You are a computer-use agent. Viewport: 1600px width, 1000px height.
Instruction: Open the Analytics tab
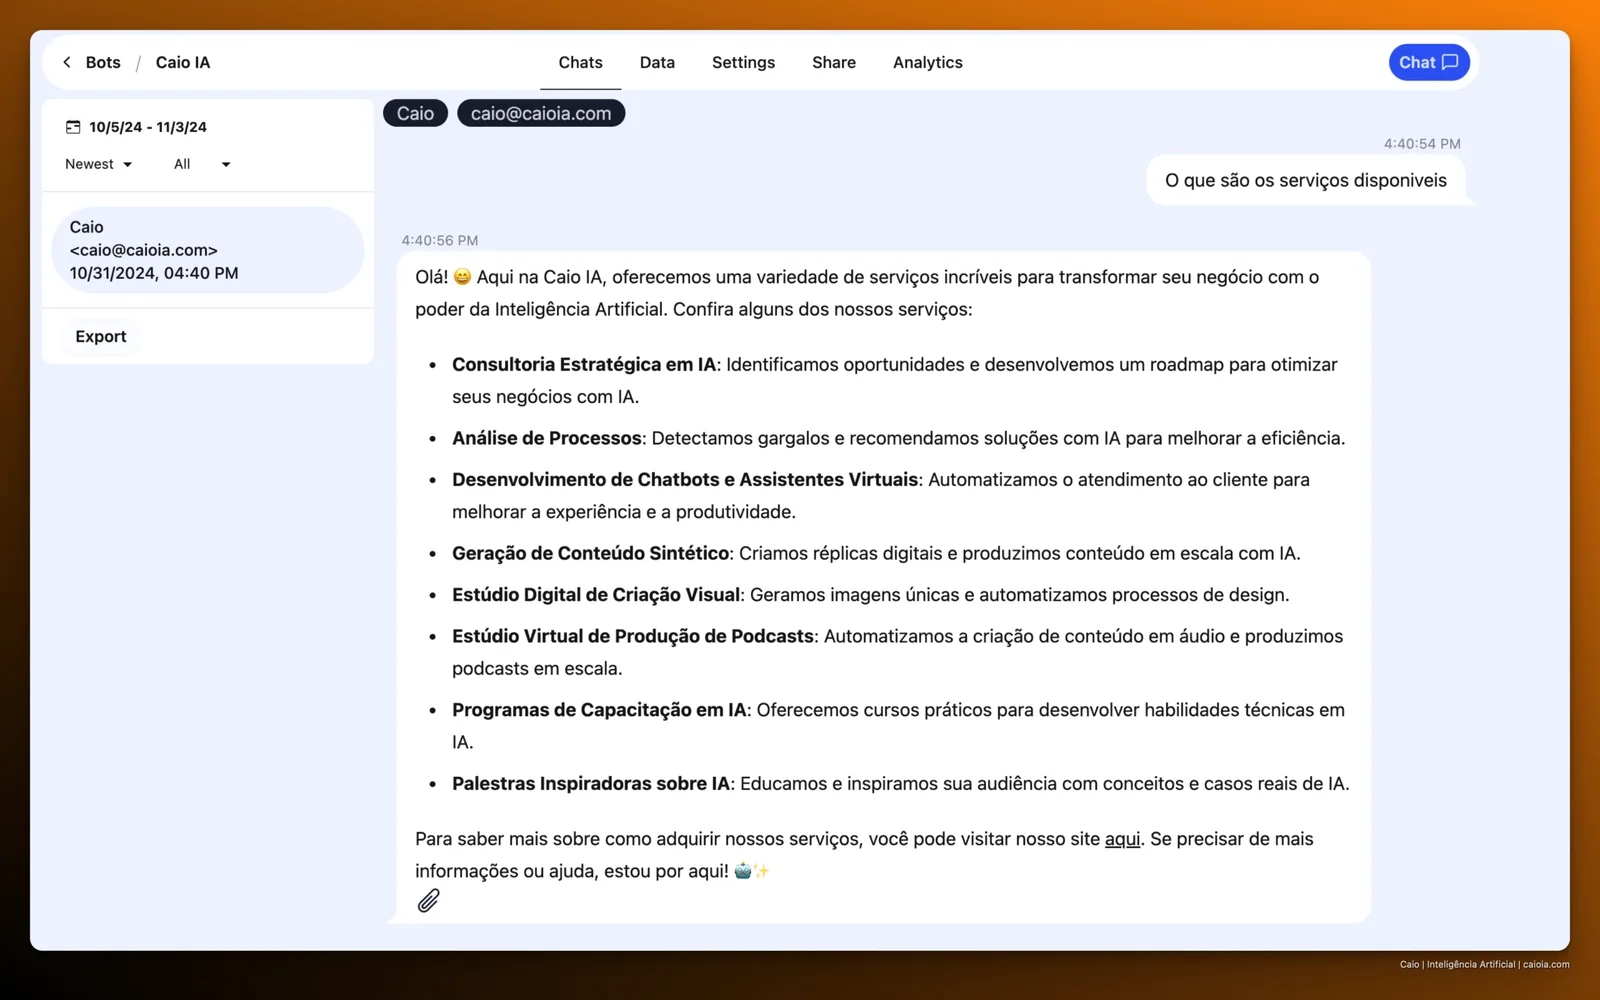tap(928, 62)
